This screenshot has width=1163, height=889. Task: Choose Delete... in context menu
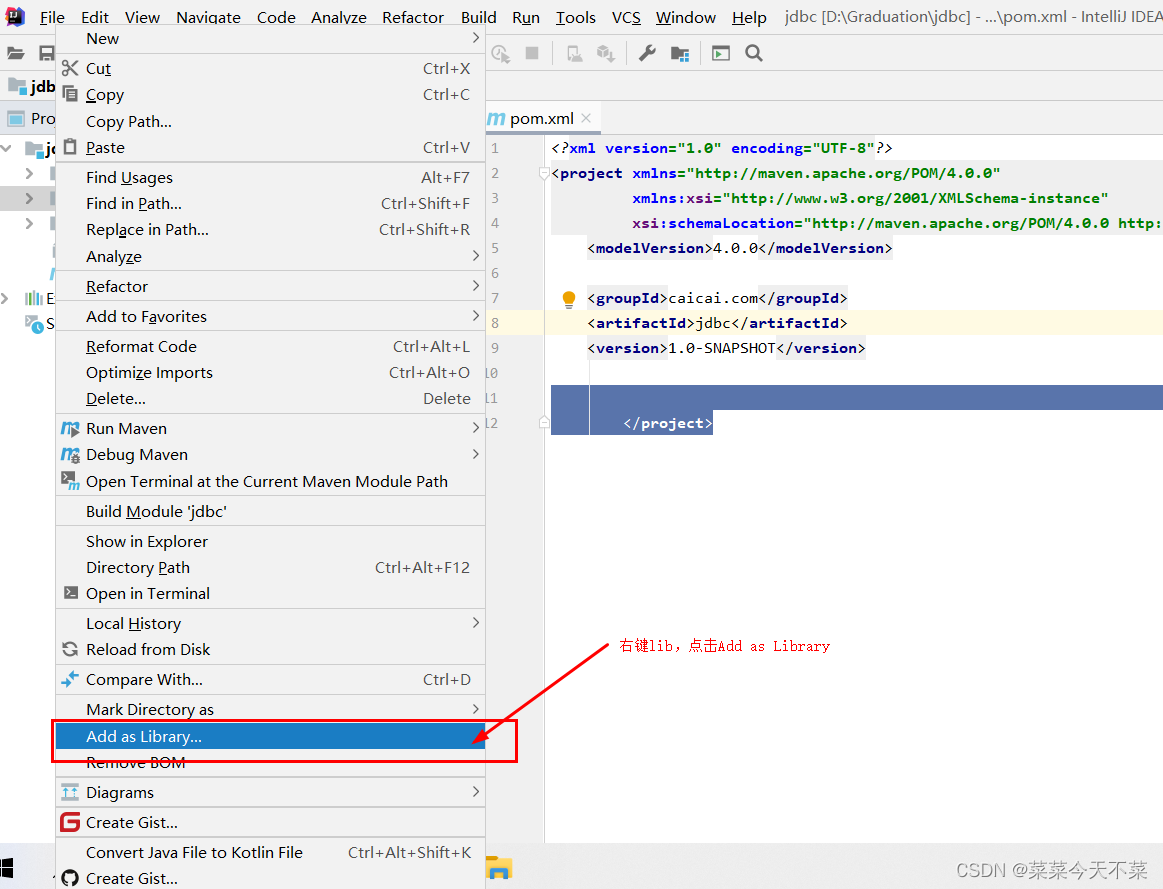tap(271, 399)
